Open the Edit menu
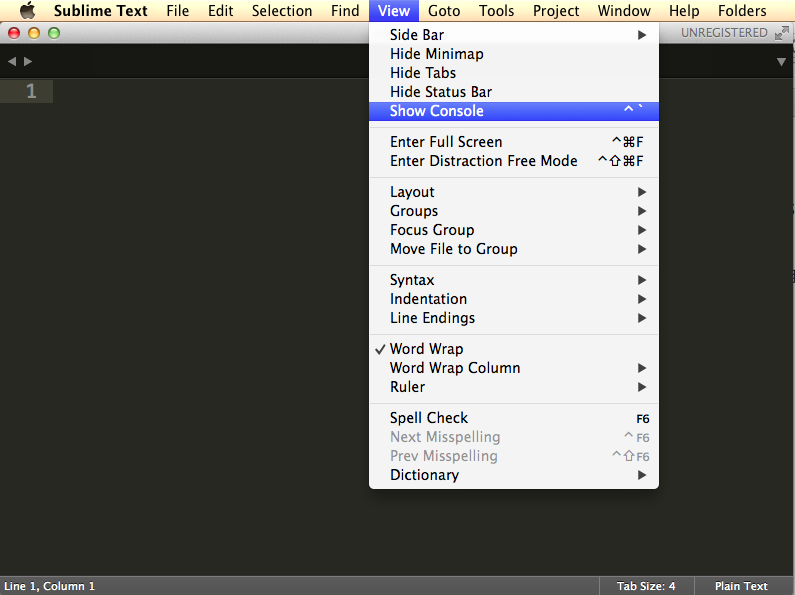This screenshot has height=595, width=795. pyautogui.click(x=221, y=11)
